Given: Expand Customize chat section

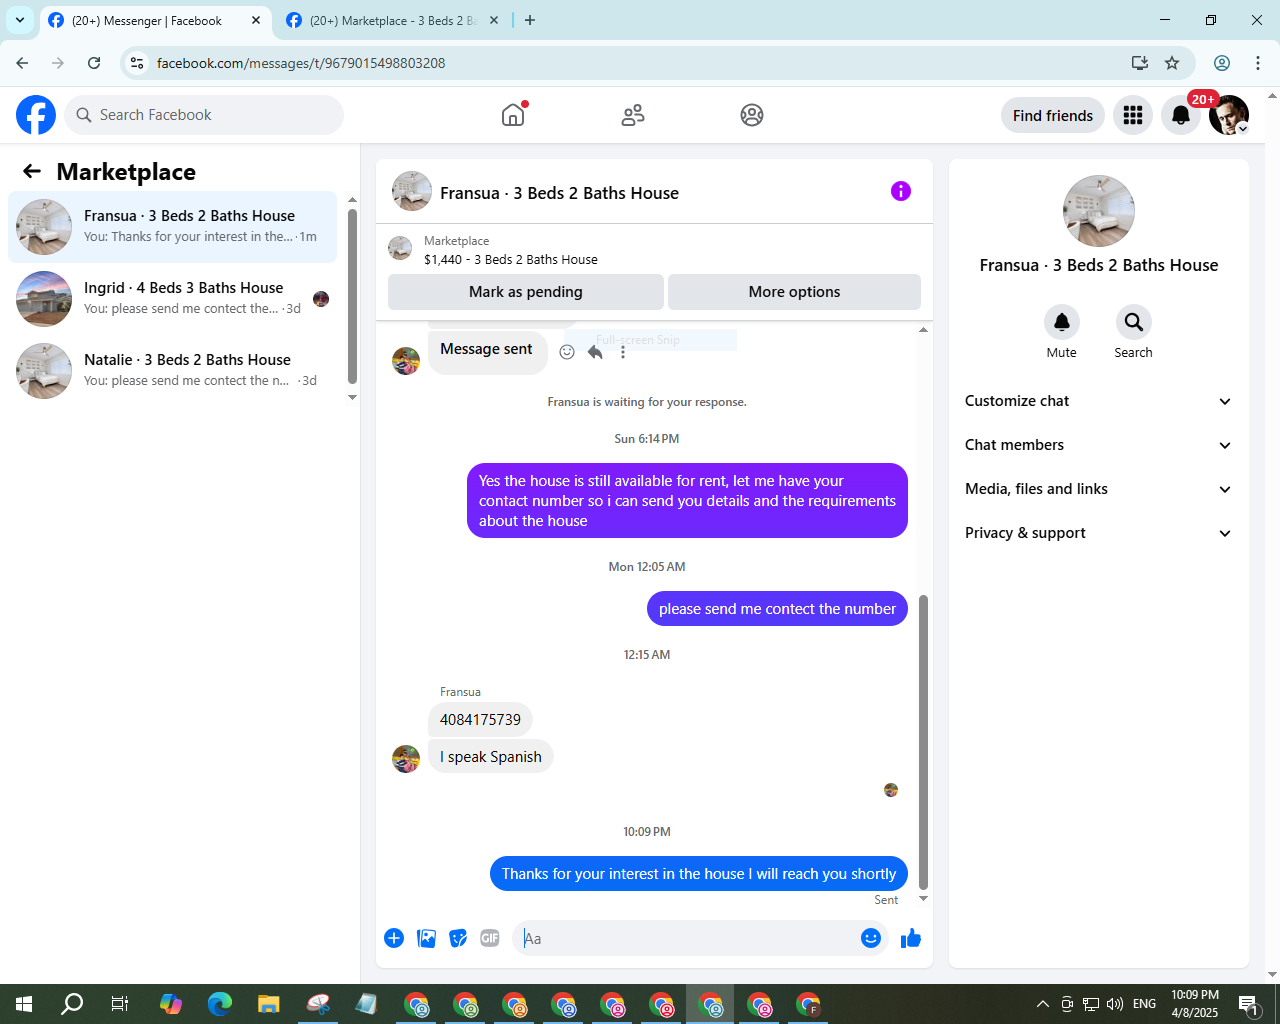Looking at the screenshot, I should pyautogui.click(x=1099, y=401).
